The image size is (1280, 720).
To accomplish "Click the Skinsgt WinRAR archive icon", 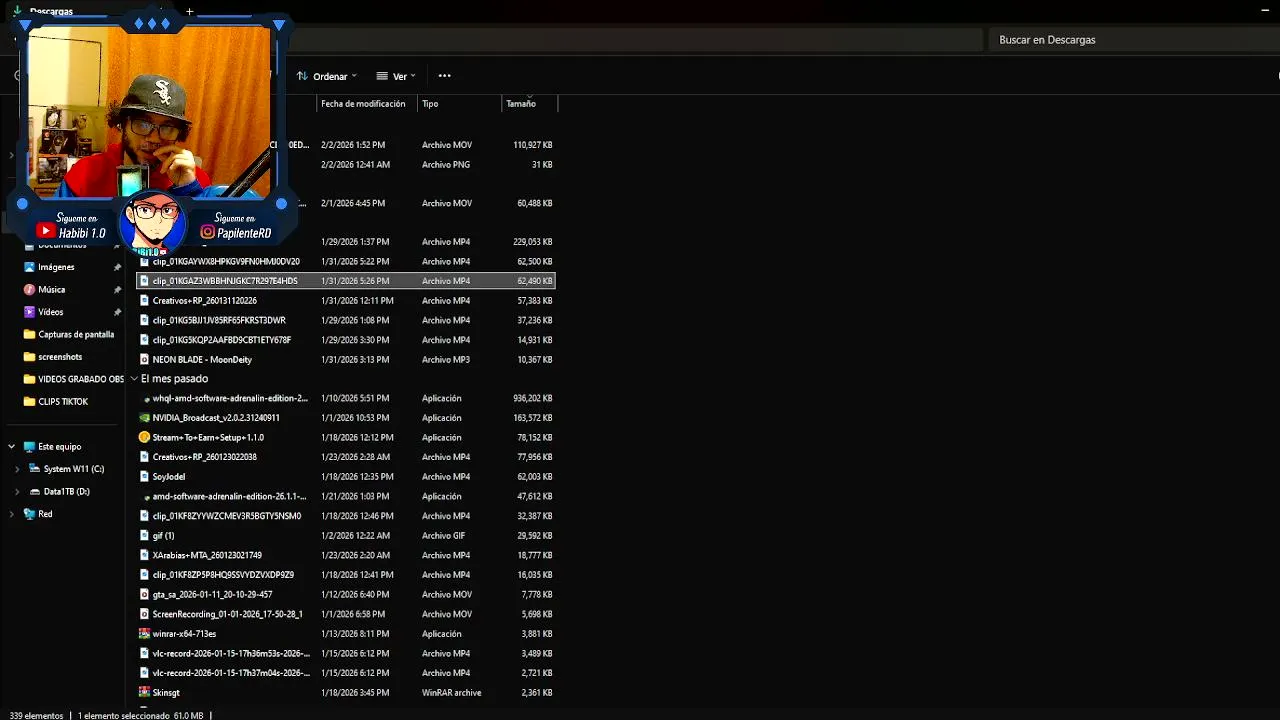I will point(144,692).
